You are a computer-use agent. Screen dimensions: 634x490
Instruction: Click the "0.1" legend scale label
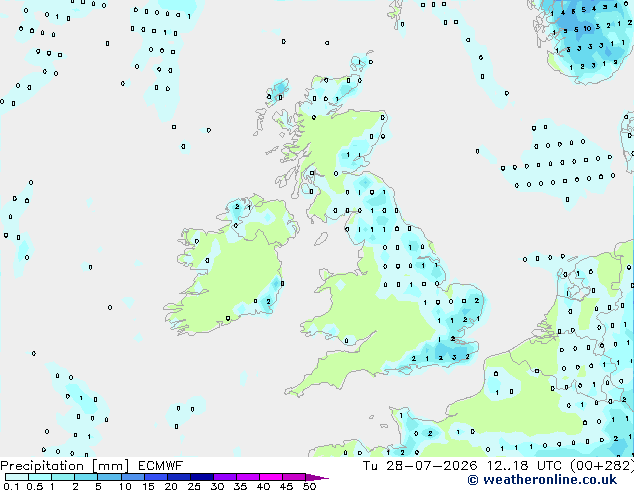[x=11, y=486]
